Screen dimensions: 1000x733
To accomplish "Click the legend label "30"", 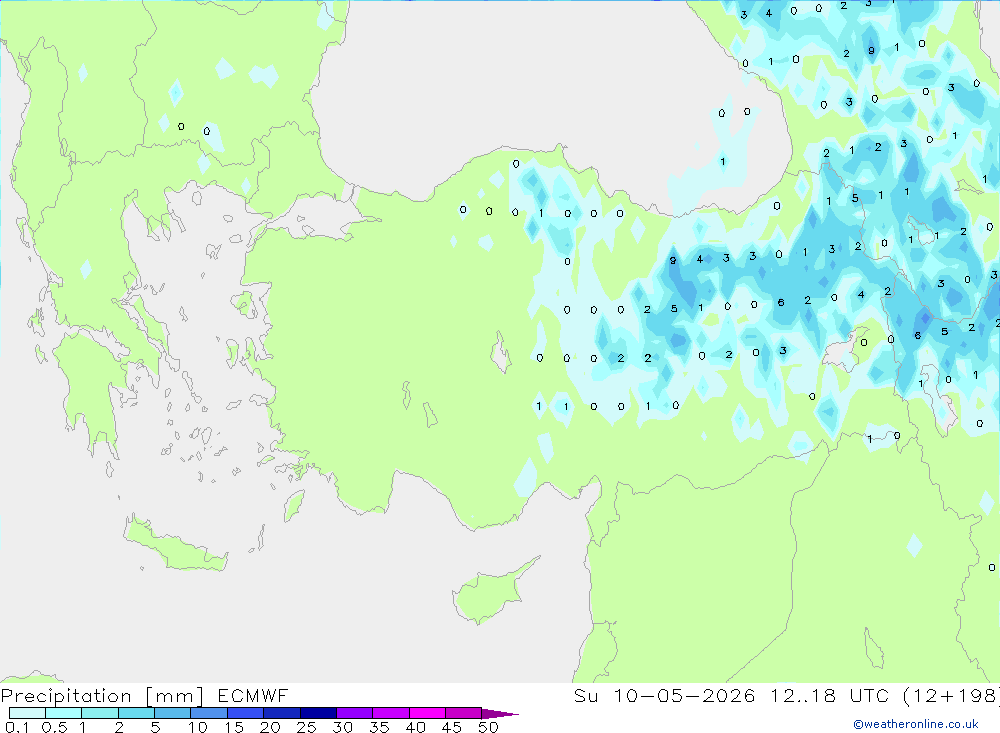I will pyautogui.click(x=343, y=727).
